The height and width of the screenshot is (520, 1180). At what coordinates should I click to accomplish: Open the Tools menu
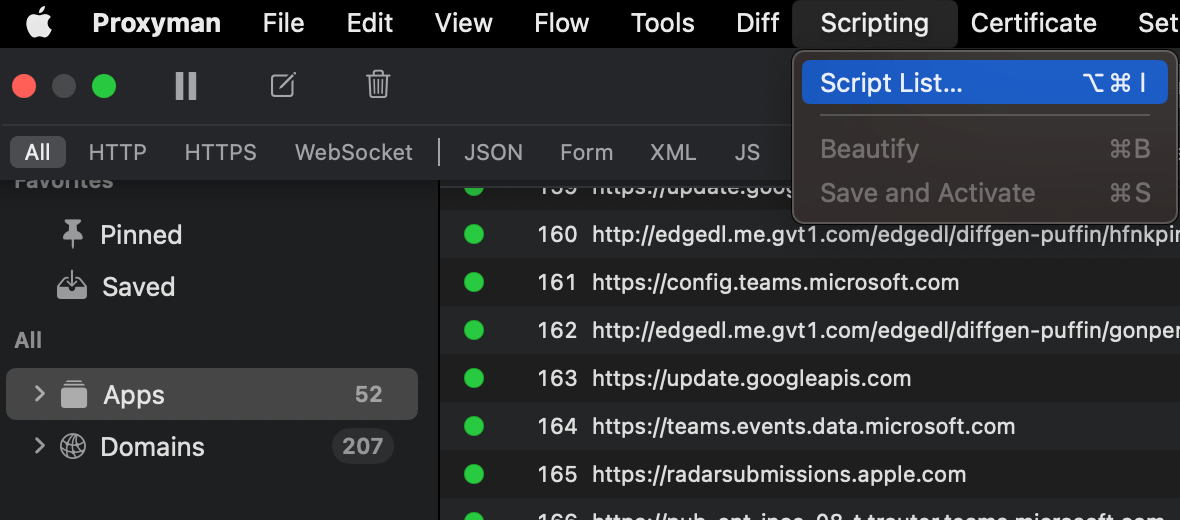click(662, 23)
